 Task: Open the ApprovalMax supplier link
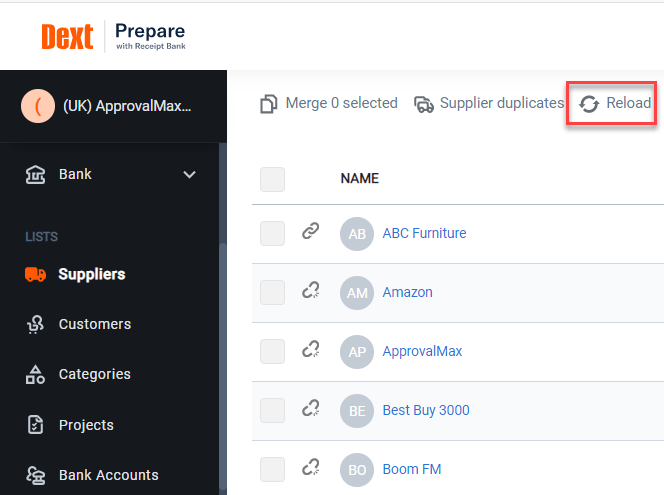point(422,351)
